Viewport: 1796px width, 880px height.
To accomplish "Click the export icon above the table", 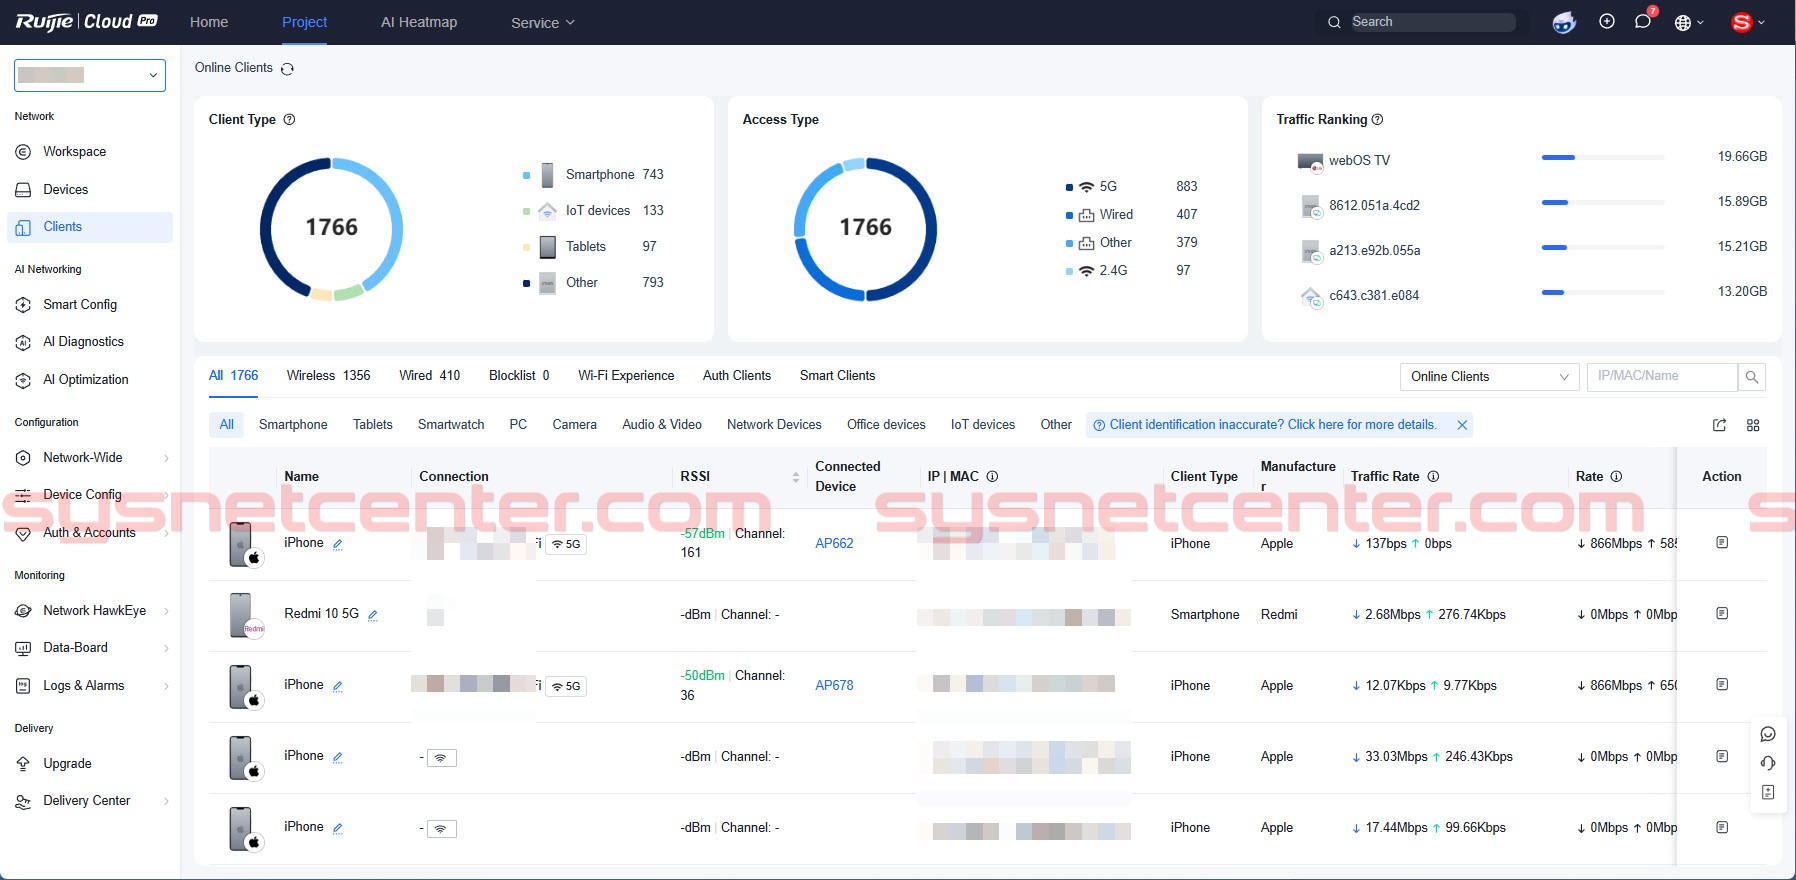I will pos(1719,425).
